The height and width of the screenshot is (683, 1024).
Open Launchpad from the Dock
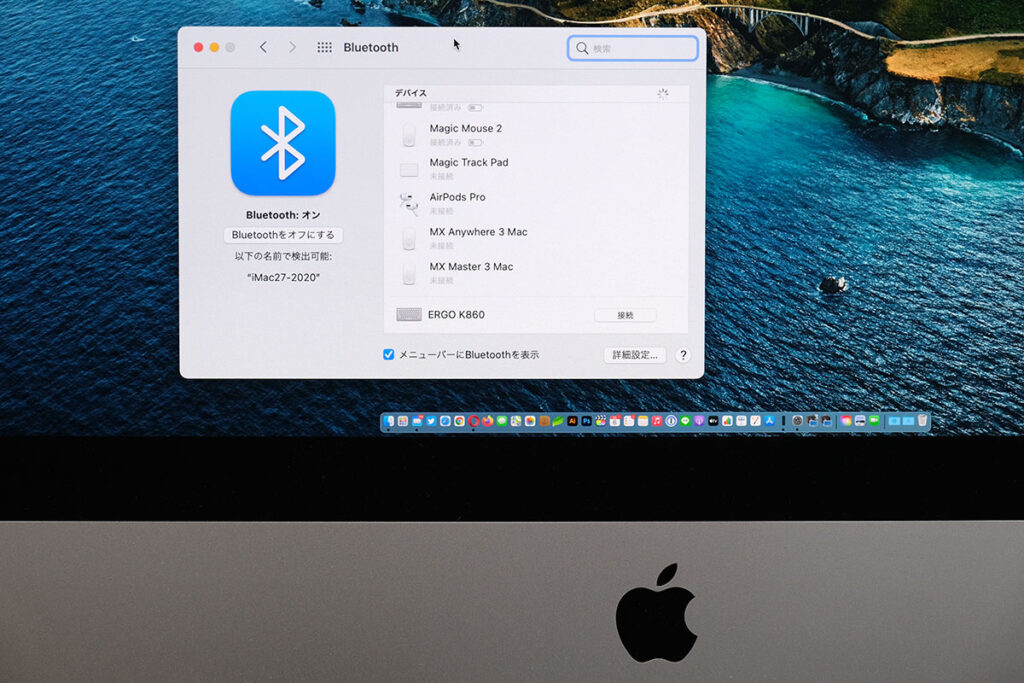click(x=403, y=421)
